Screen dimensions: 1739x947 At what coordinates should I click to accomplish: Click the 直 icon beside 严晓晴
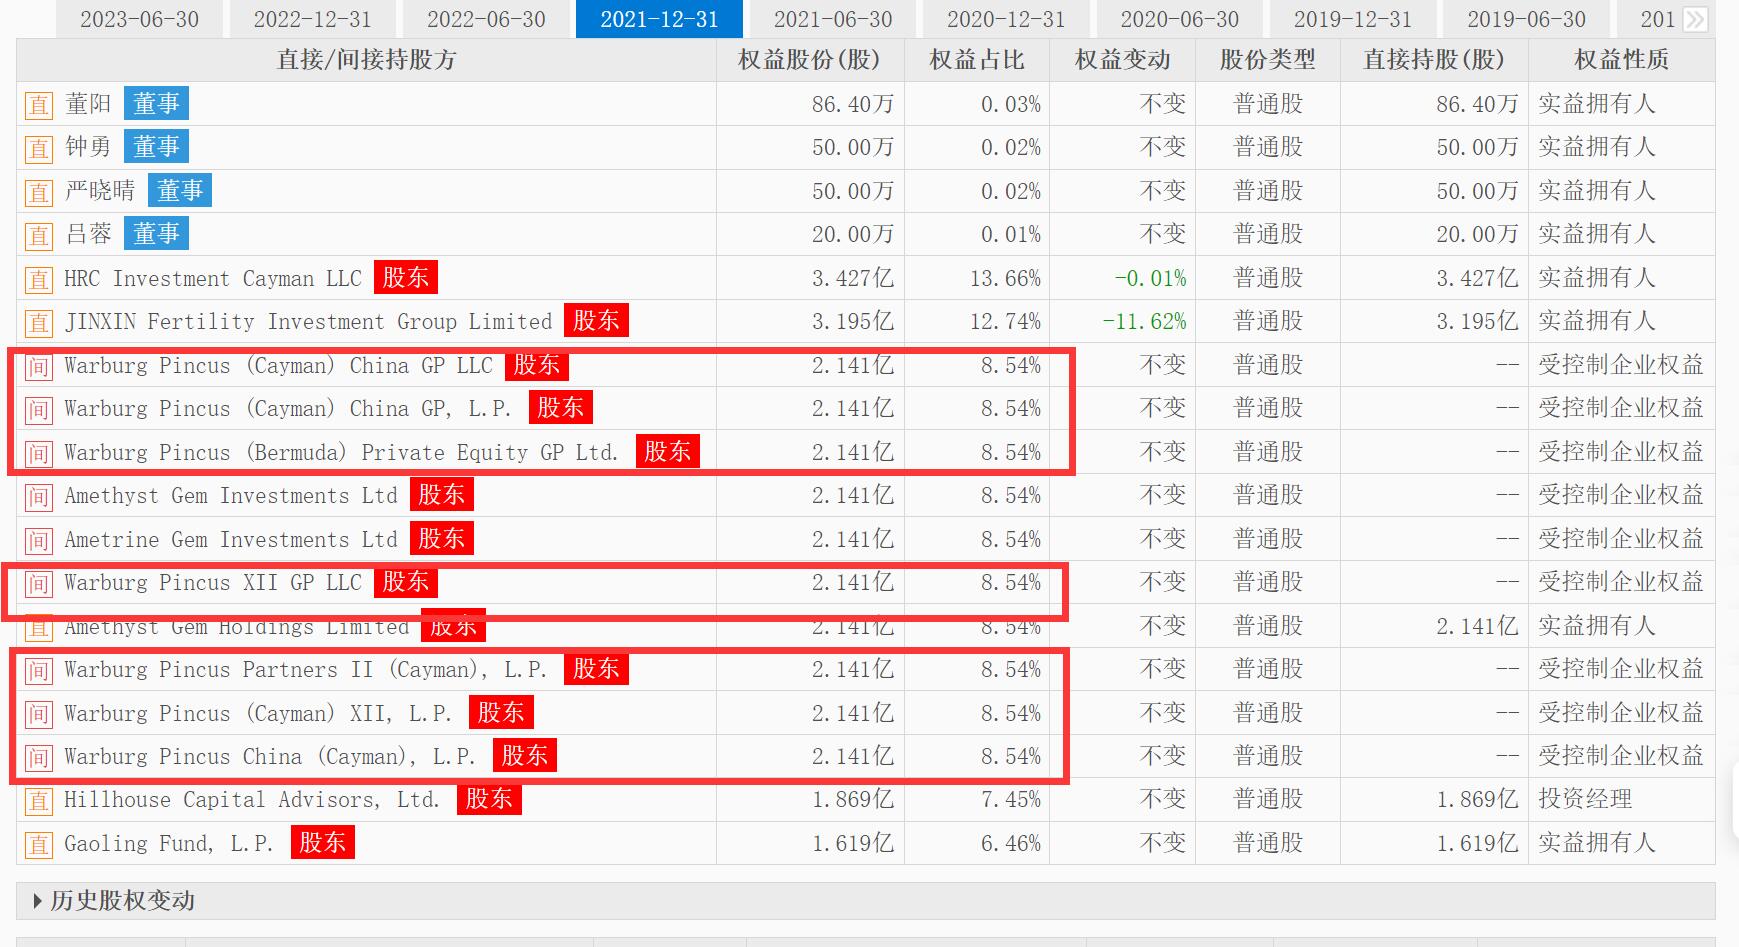tap(38, 192)
